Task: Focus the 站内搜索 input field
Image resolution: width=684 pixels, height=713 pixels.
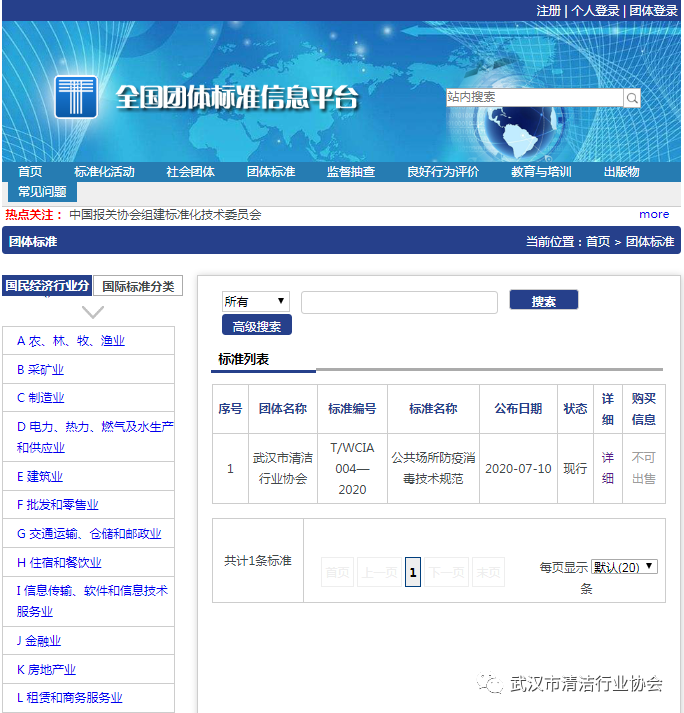Action: coord(534,97)
